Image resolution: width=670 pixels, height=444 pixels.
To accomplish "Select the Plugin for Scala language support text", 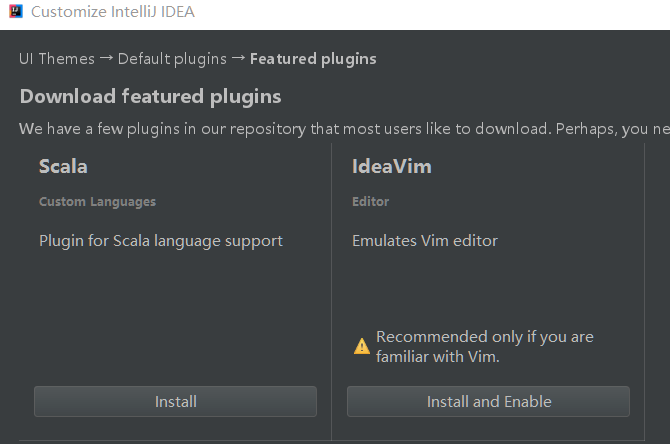I will pos(161,241).
